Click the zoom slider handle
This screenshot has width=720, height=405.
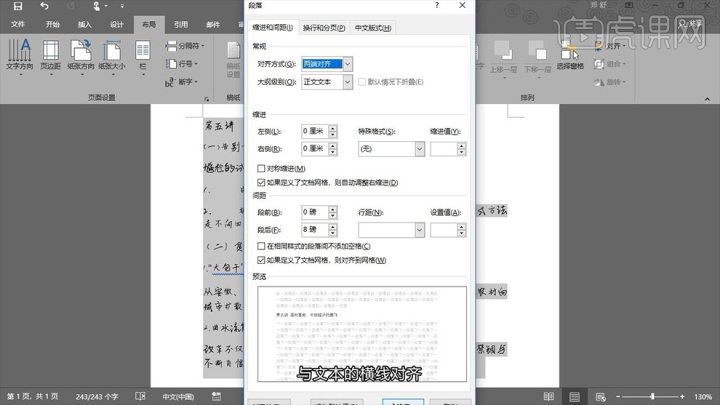(652, 396)
